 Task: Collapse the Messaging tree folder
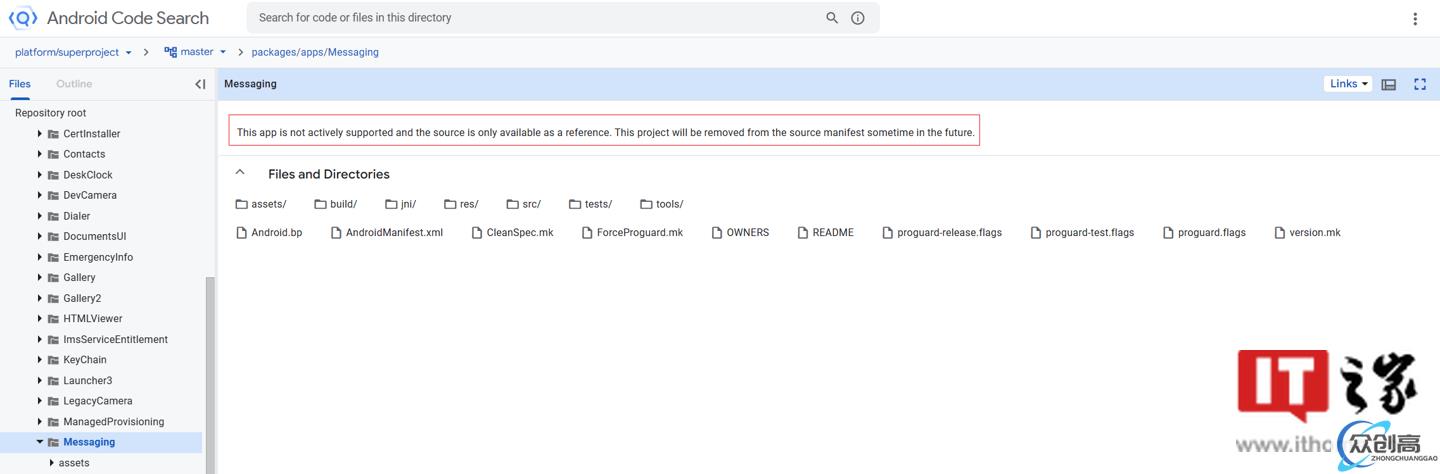click(40, 442)
